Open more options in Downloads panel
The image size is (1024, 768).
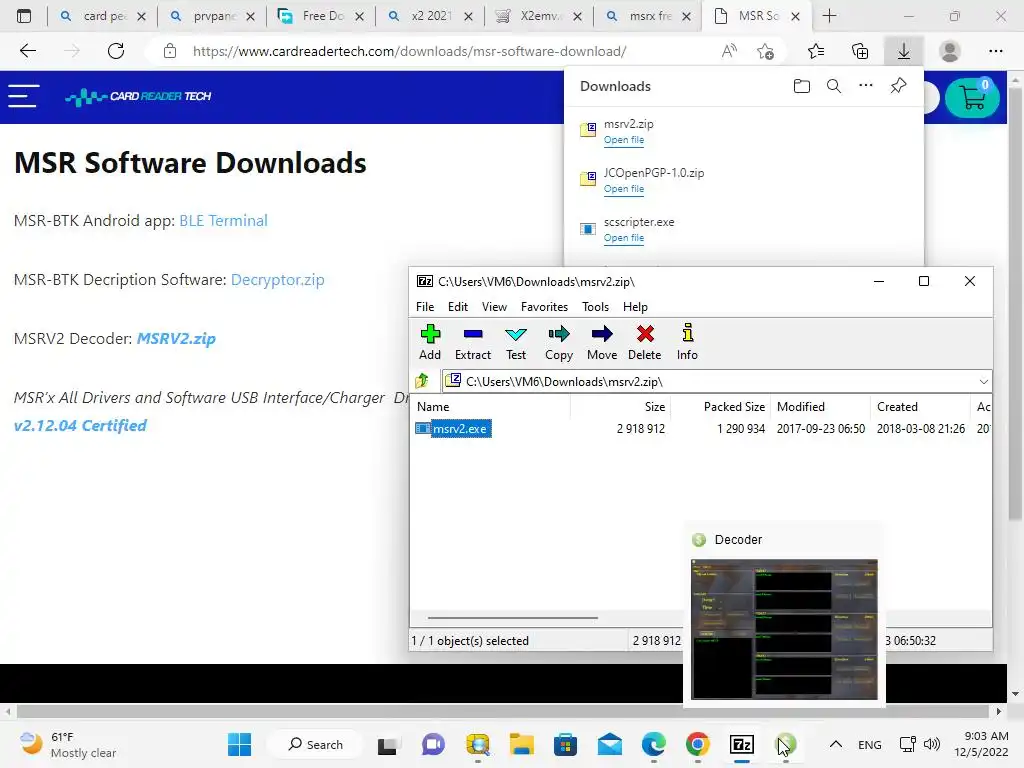[866, 86]
